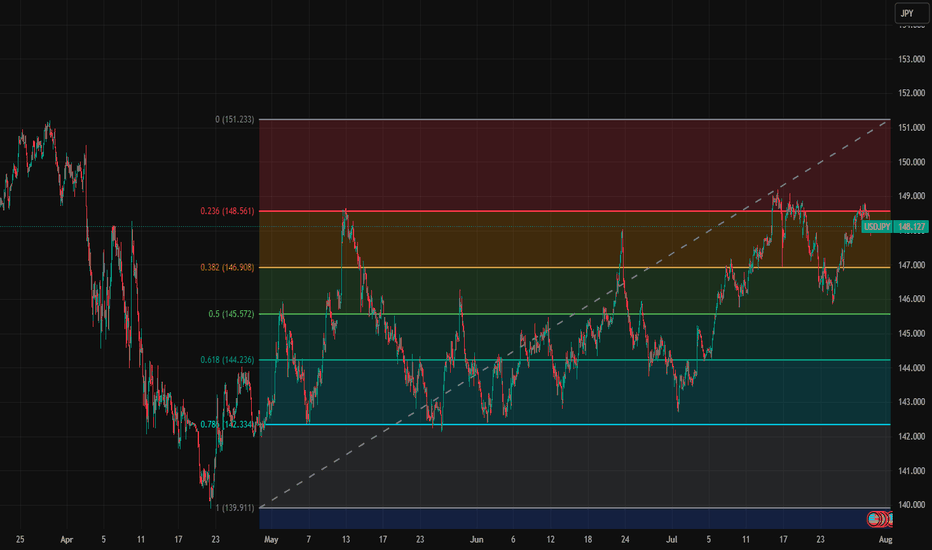Click the Apr label on the time axis
The width and height of the screenshot is (932, 550).
coord(67,539)
